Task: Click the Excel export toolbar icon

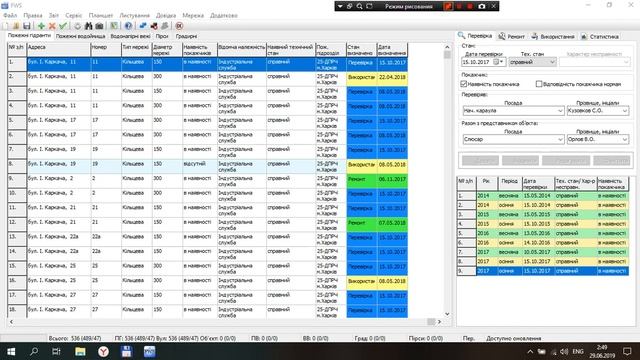Action: point(114,26)
